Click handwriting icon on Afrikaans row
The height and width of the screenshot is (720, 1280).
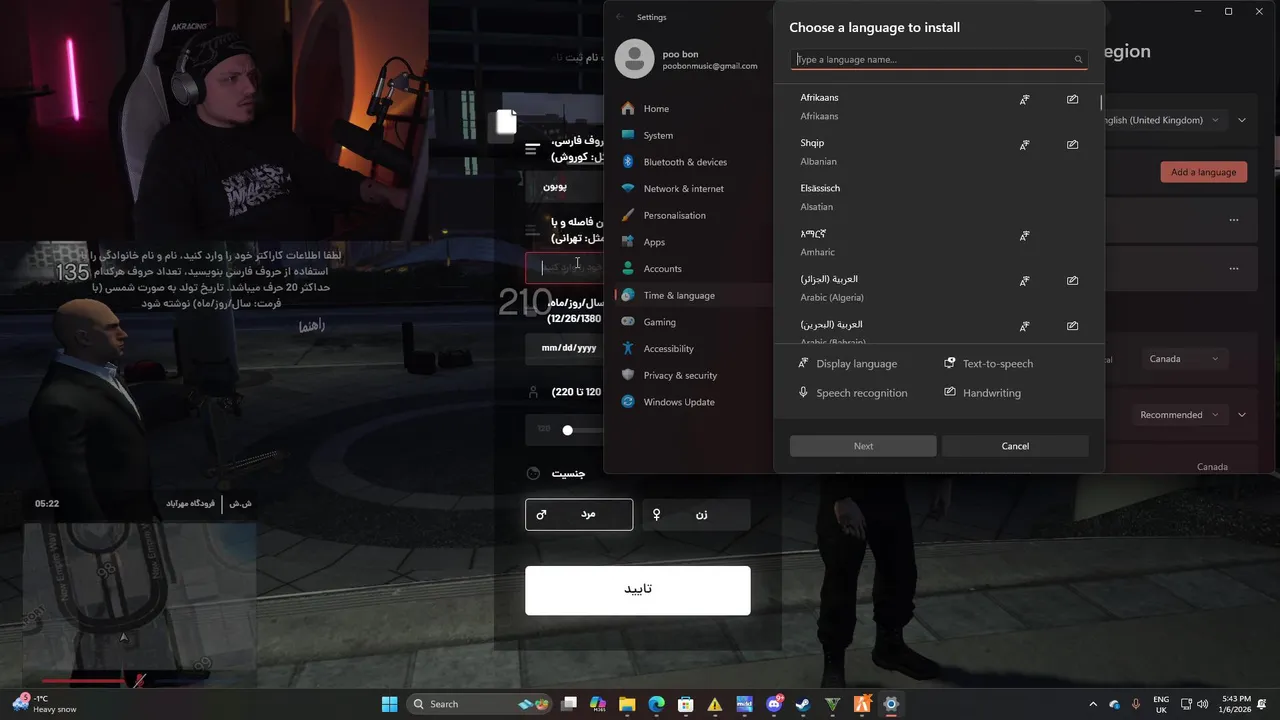click(1072, 100)
